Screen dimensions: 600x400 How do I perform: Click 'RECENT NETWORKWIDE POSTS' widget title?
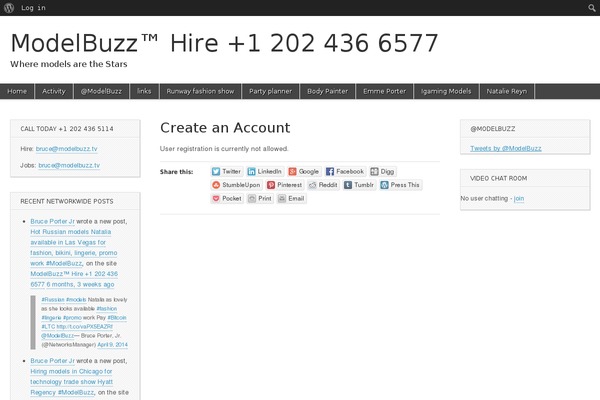click(67, 201)
